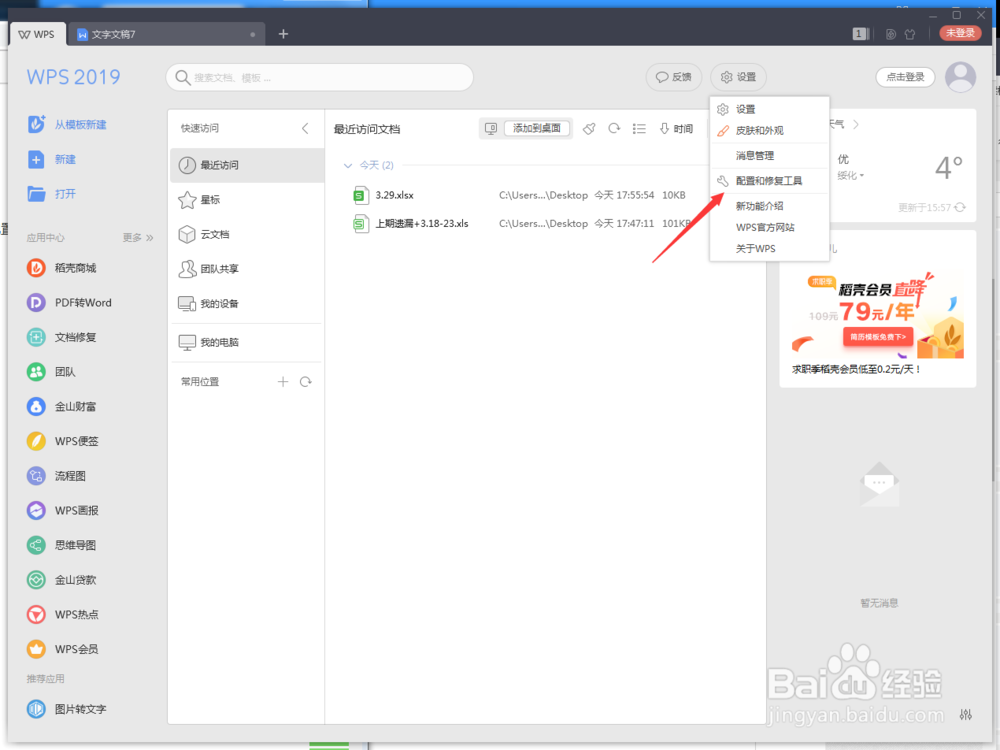Select 团队共享 in quick access

tap(247, 268)
